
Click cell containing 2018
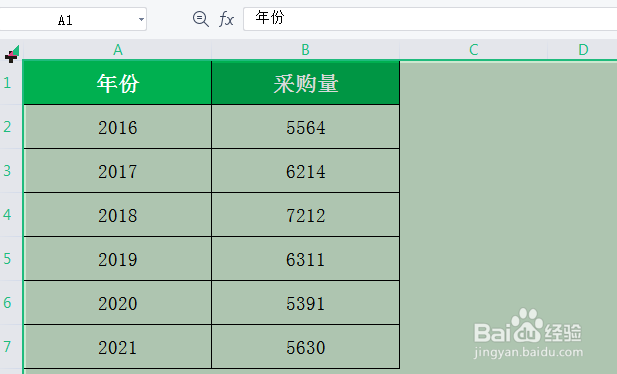(x=117, y=215)
